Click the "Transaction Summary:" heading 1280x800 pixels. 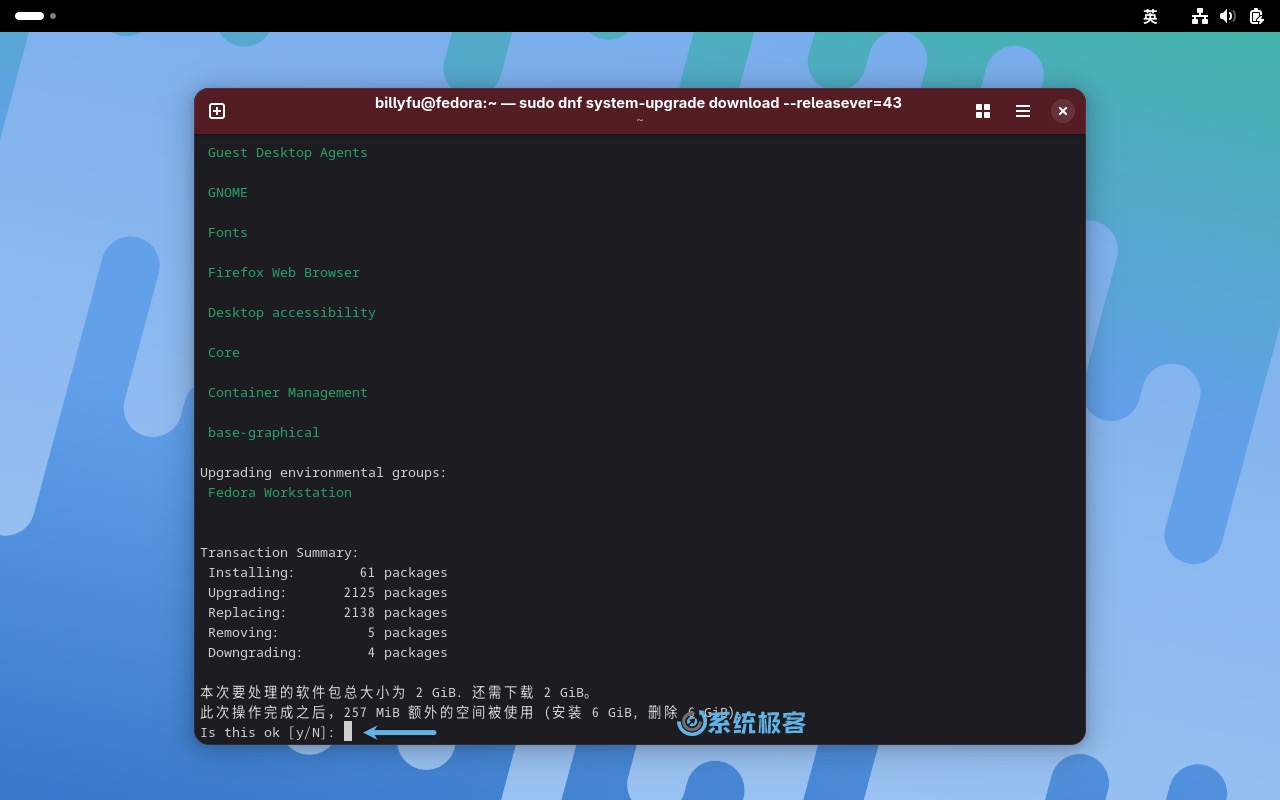279,552
